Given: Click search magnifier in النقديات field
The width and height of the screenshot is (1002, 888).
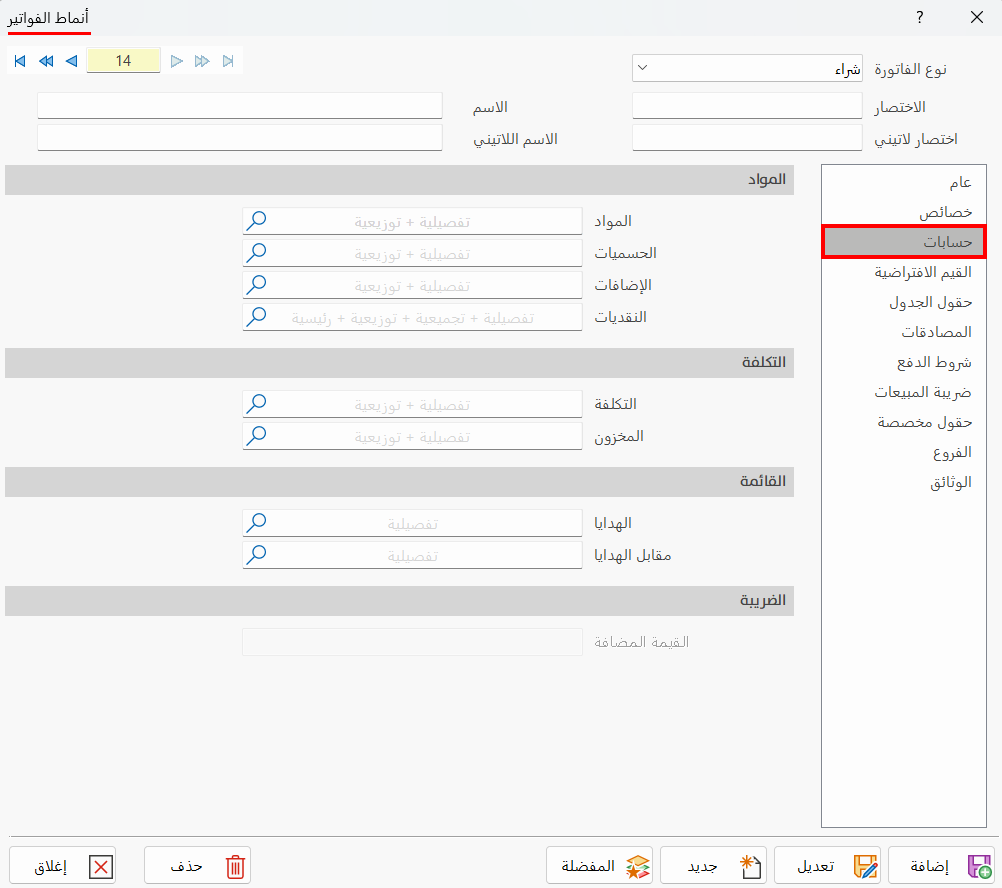Looking at the screenshot, I should [256, 316].
